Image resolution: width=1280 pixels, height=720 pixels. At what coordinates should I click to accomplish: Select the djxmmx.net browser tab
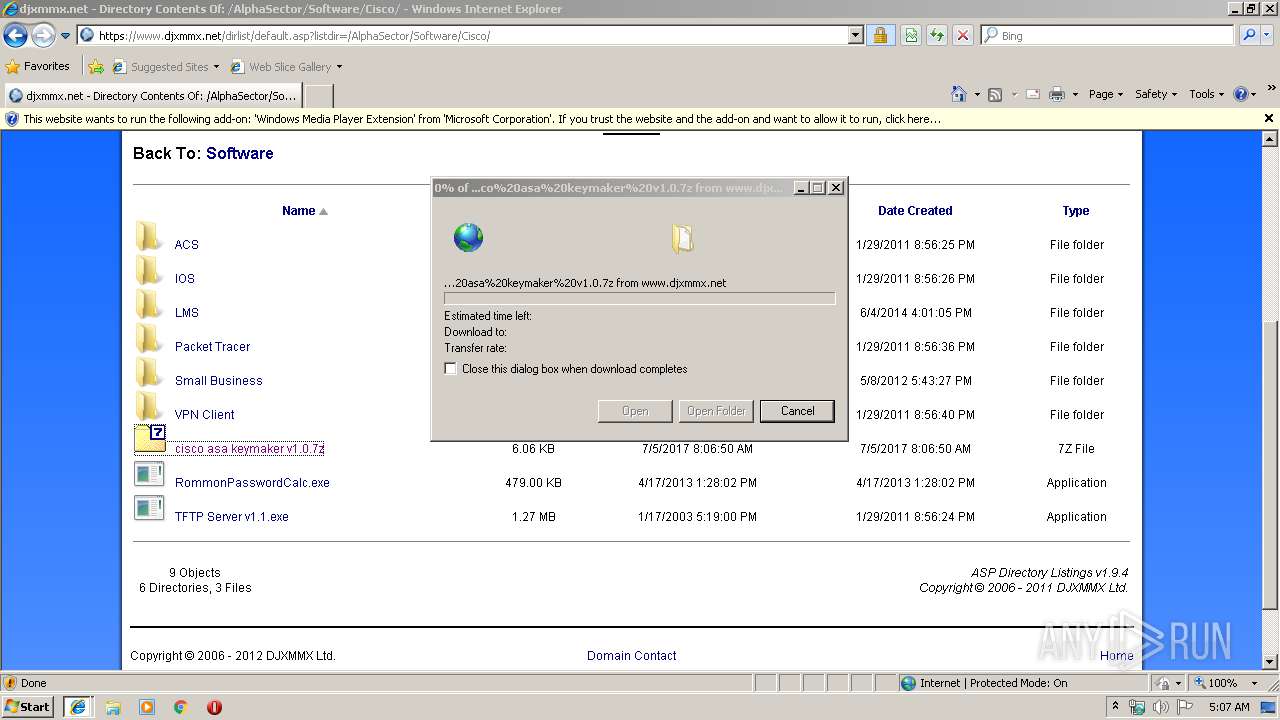point(151,96)
